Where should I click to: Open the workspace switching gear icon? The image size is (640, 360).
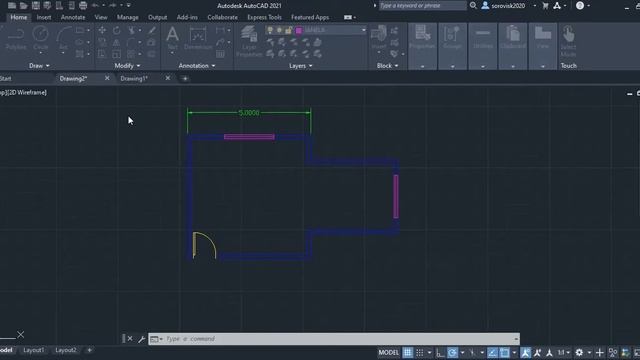[579, 352]
